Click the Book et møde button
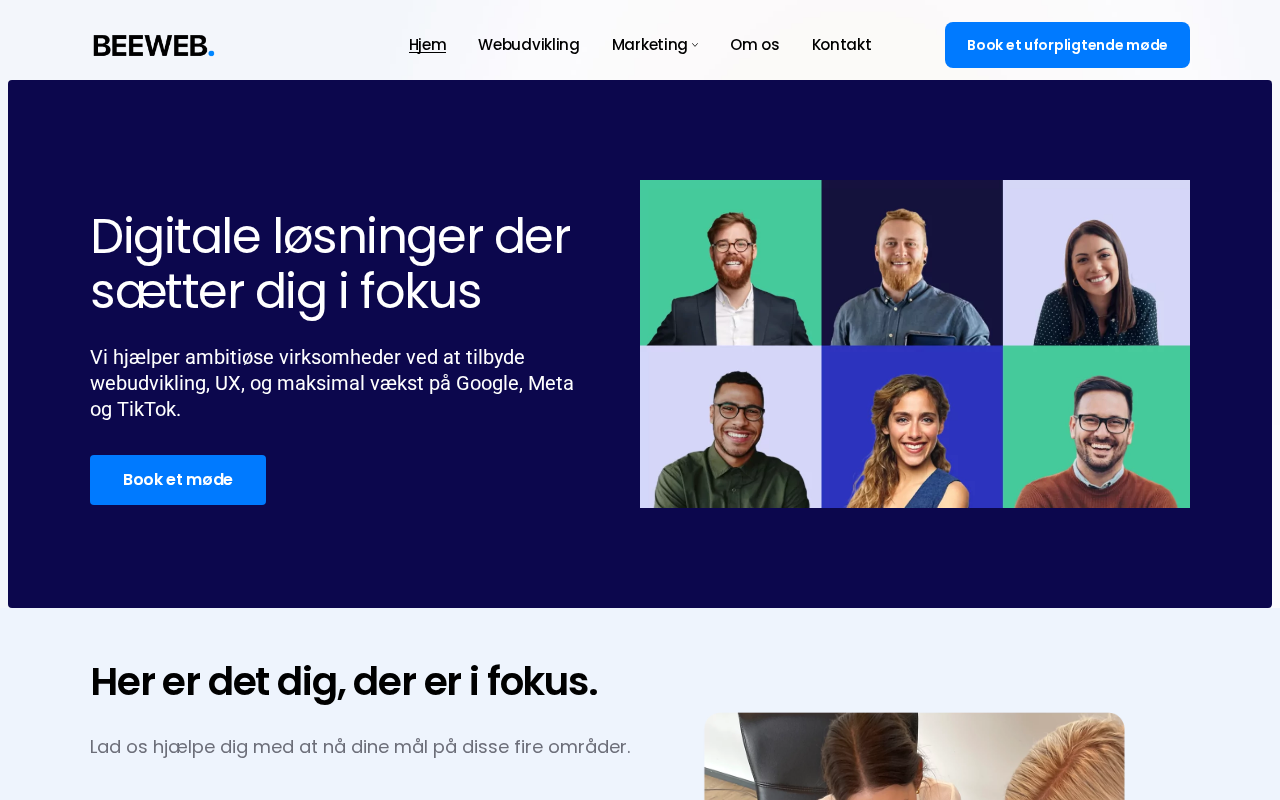This screenshot has height=800, width=1280. click(x=178, y=480)
